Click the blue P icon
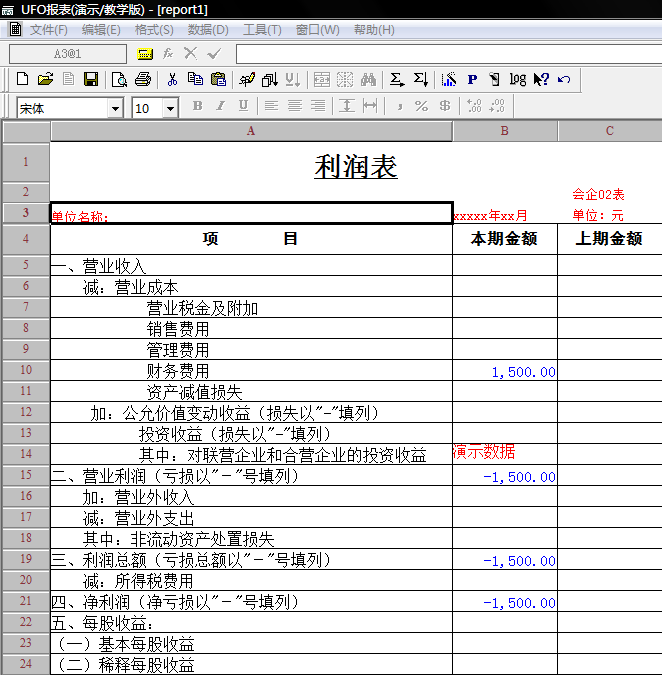This screenshot has height=675, width=662. click(x=472, y=79)
